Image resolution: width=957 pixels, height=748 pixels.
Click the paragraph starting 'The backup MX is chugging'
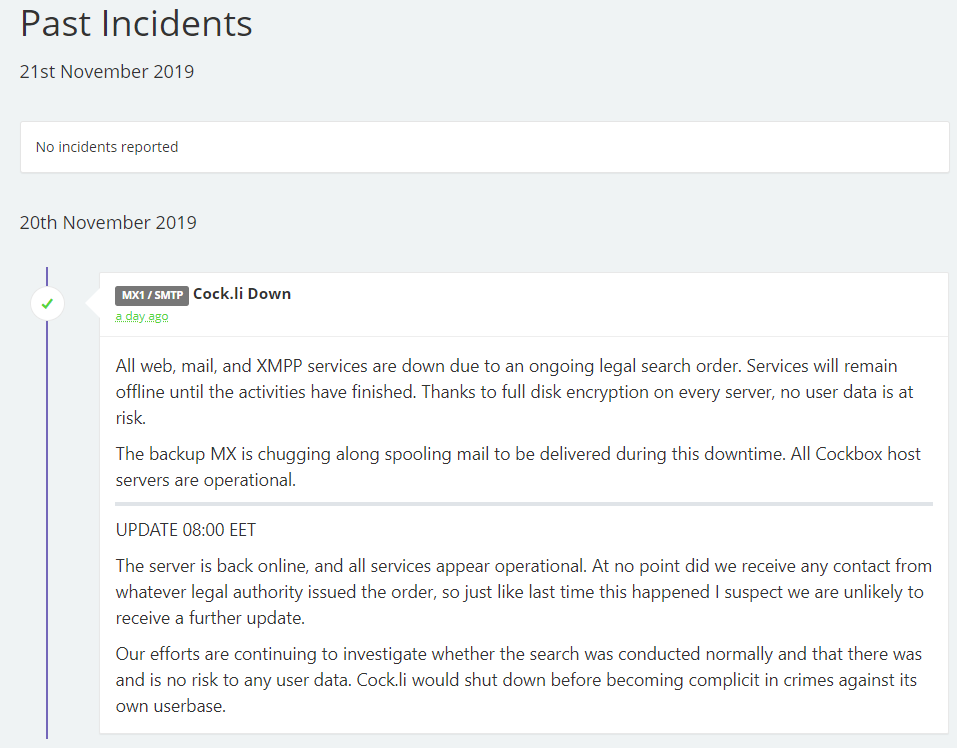[518, 467]
